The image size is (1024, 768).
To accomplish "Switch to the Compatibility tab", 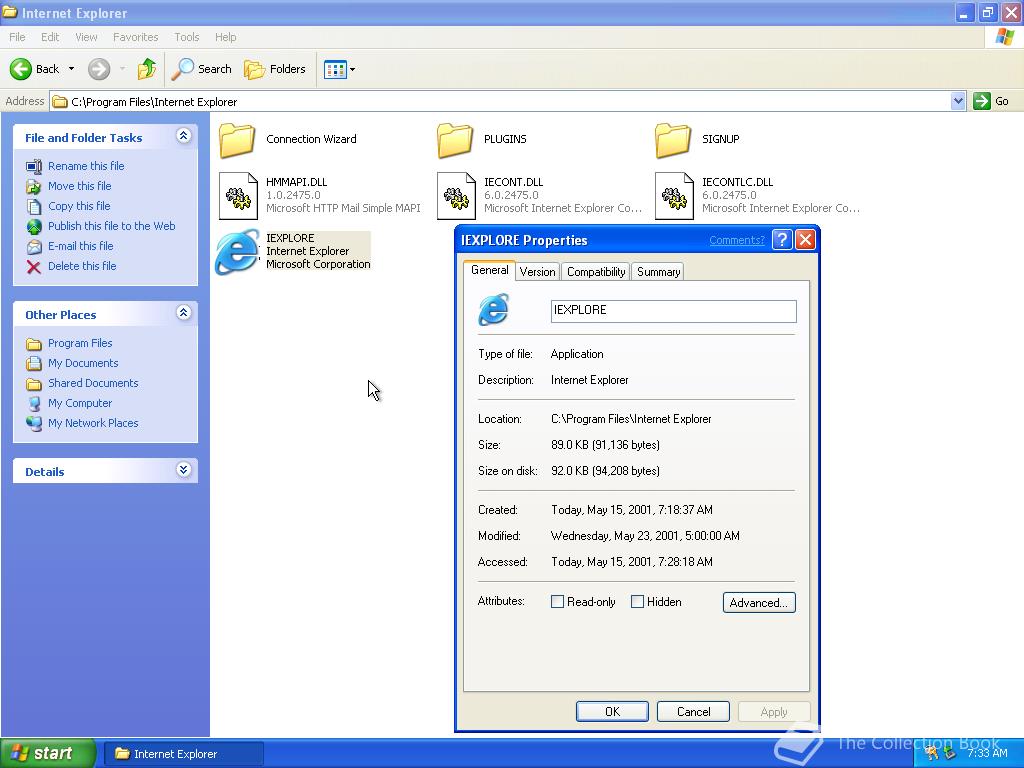I will [x=596, y=272].
